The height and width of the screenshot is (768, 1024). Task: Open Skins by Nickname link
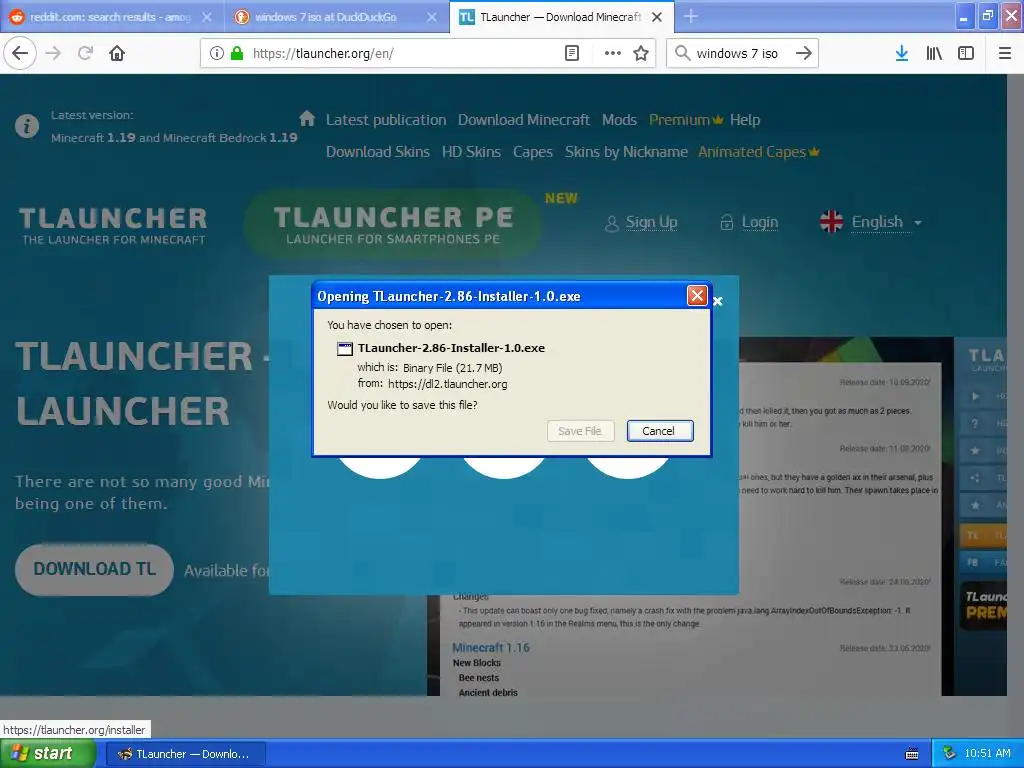626,152
